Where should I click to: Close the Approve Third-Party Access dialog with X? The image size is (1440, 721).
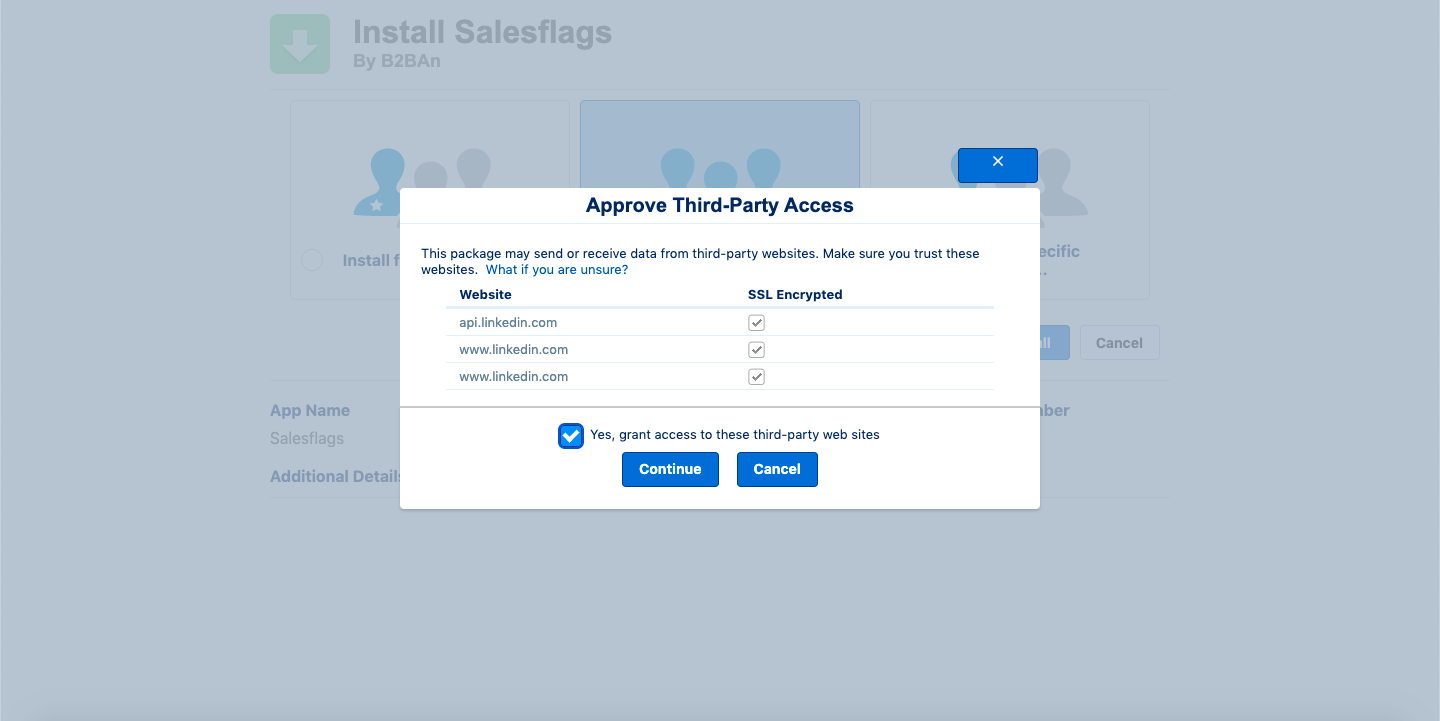997,165
